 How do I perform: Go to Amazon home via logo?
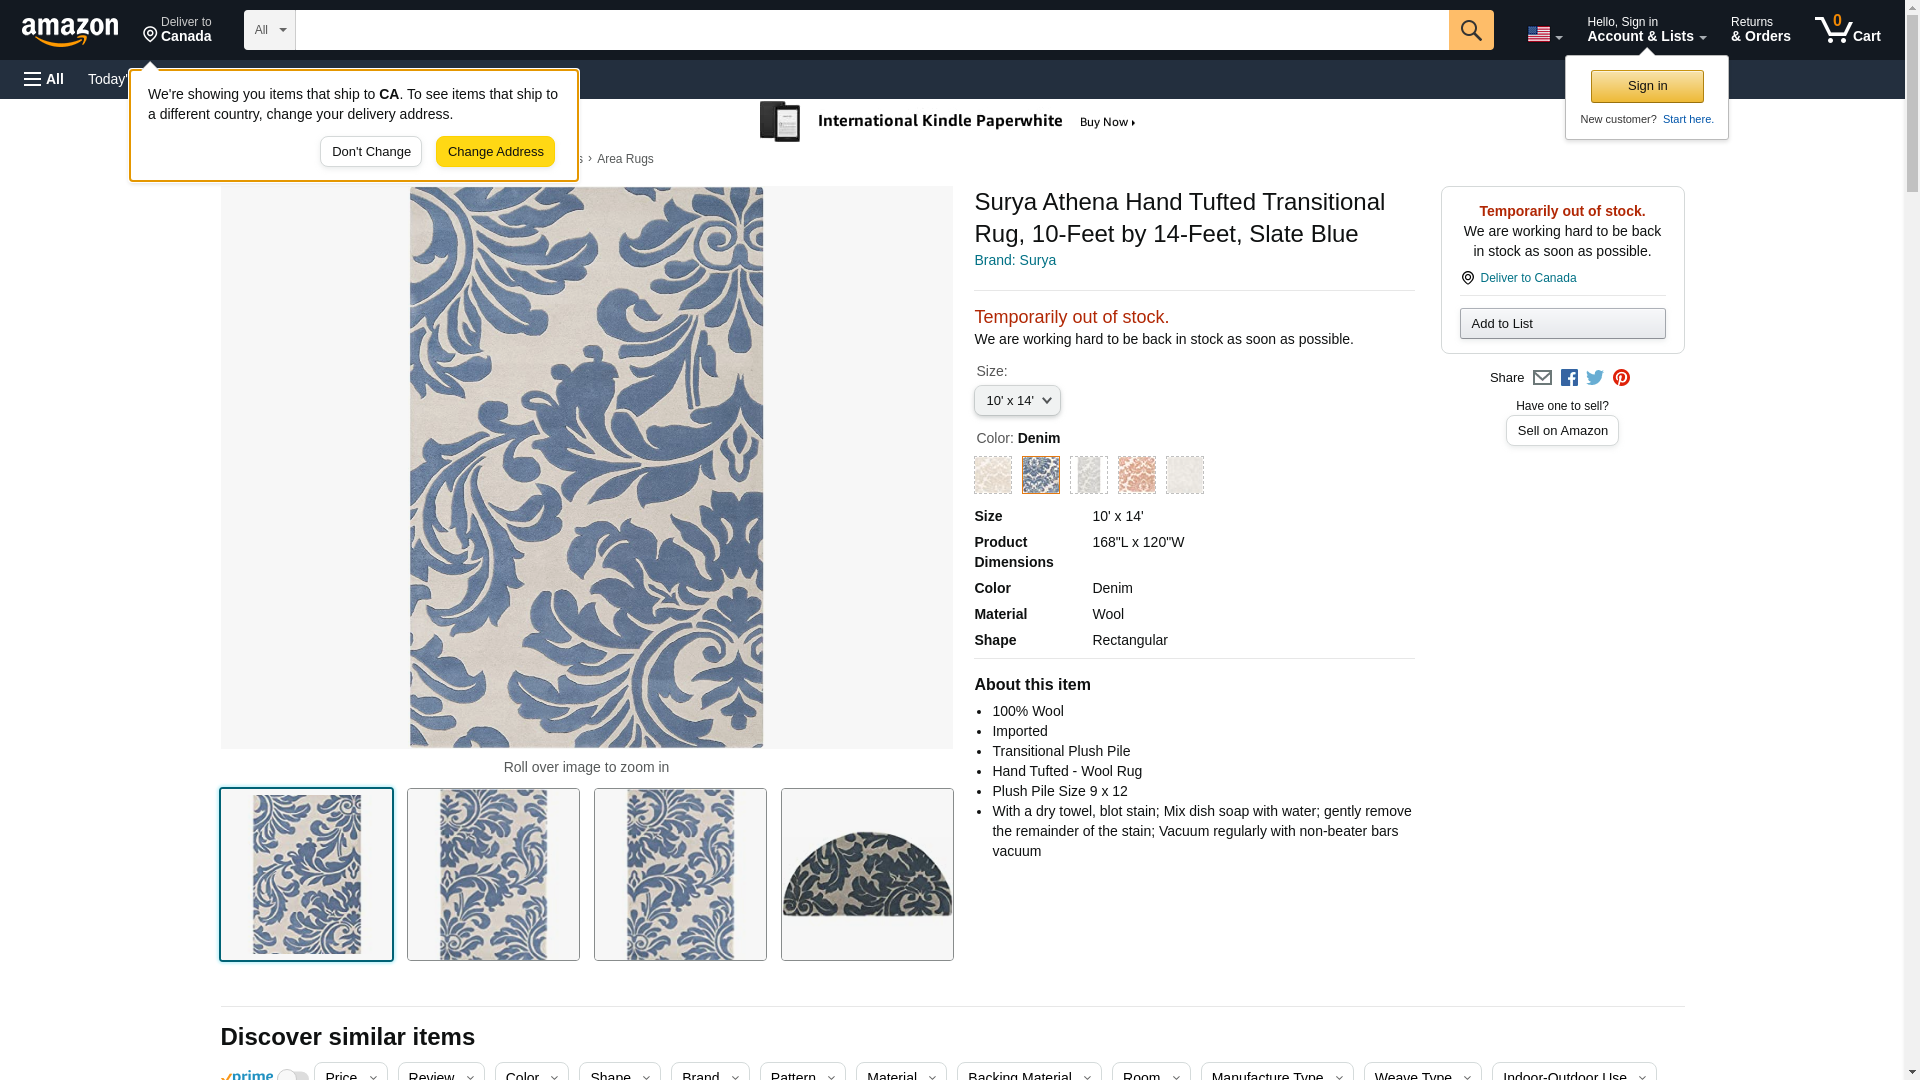(x=70, y=32)
